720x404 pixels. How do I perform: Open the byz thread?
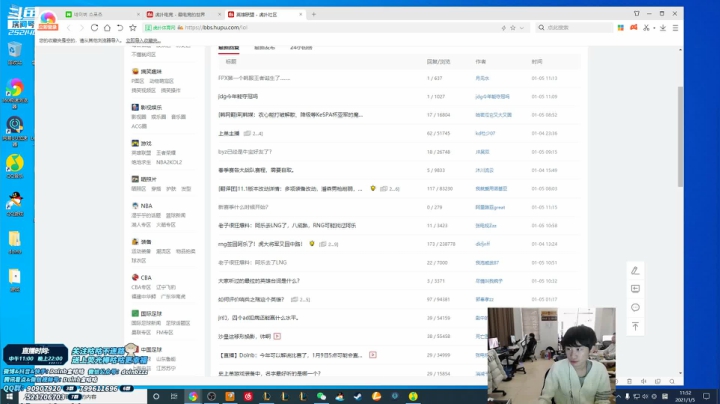click(245, 152)
